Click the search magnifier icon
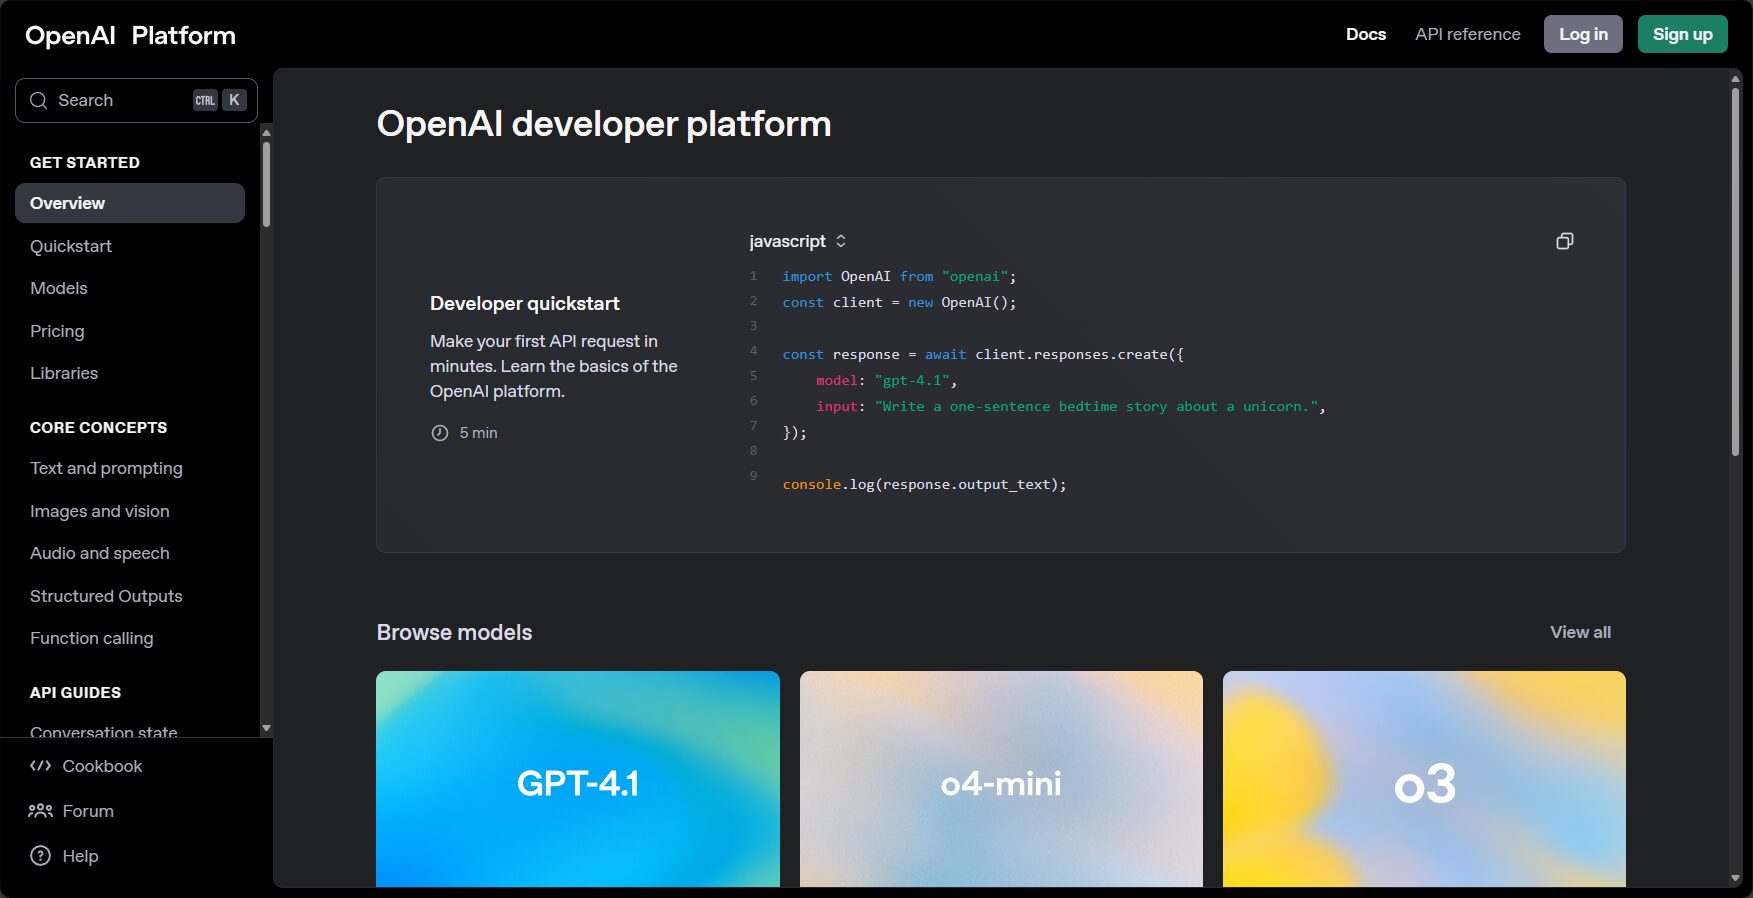Screen dimensions: 1753x898 click(39, 100)
